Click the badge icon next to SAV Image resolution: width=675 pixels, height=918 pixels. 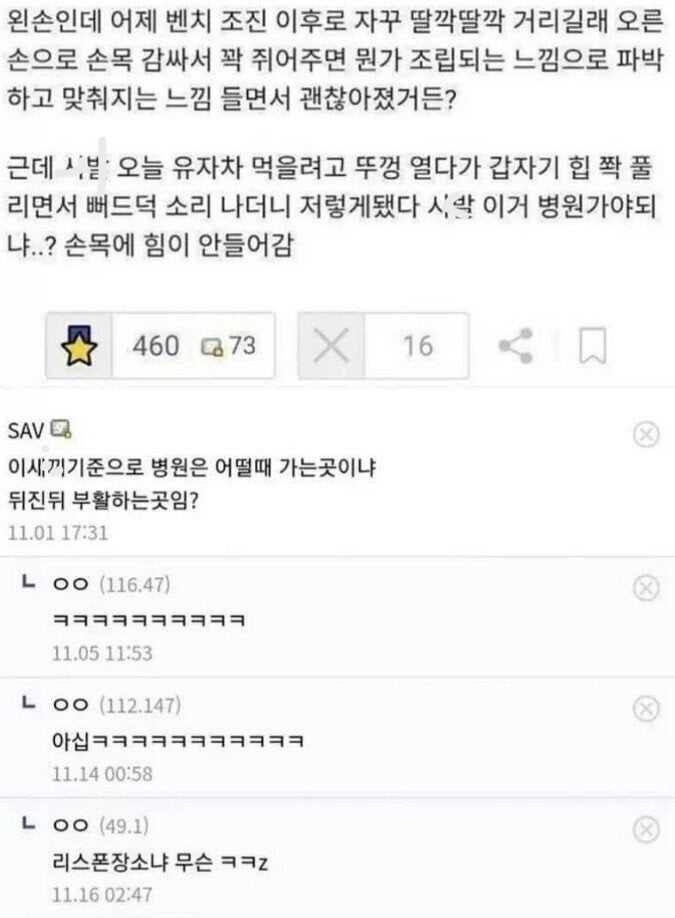coord(61,430)
